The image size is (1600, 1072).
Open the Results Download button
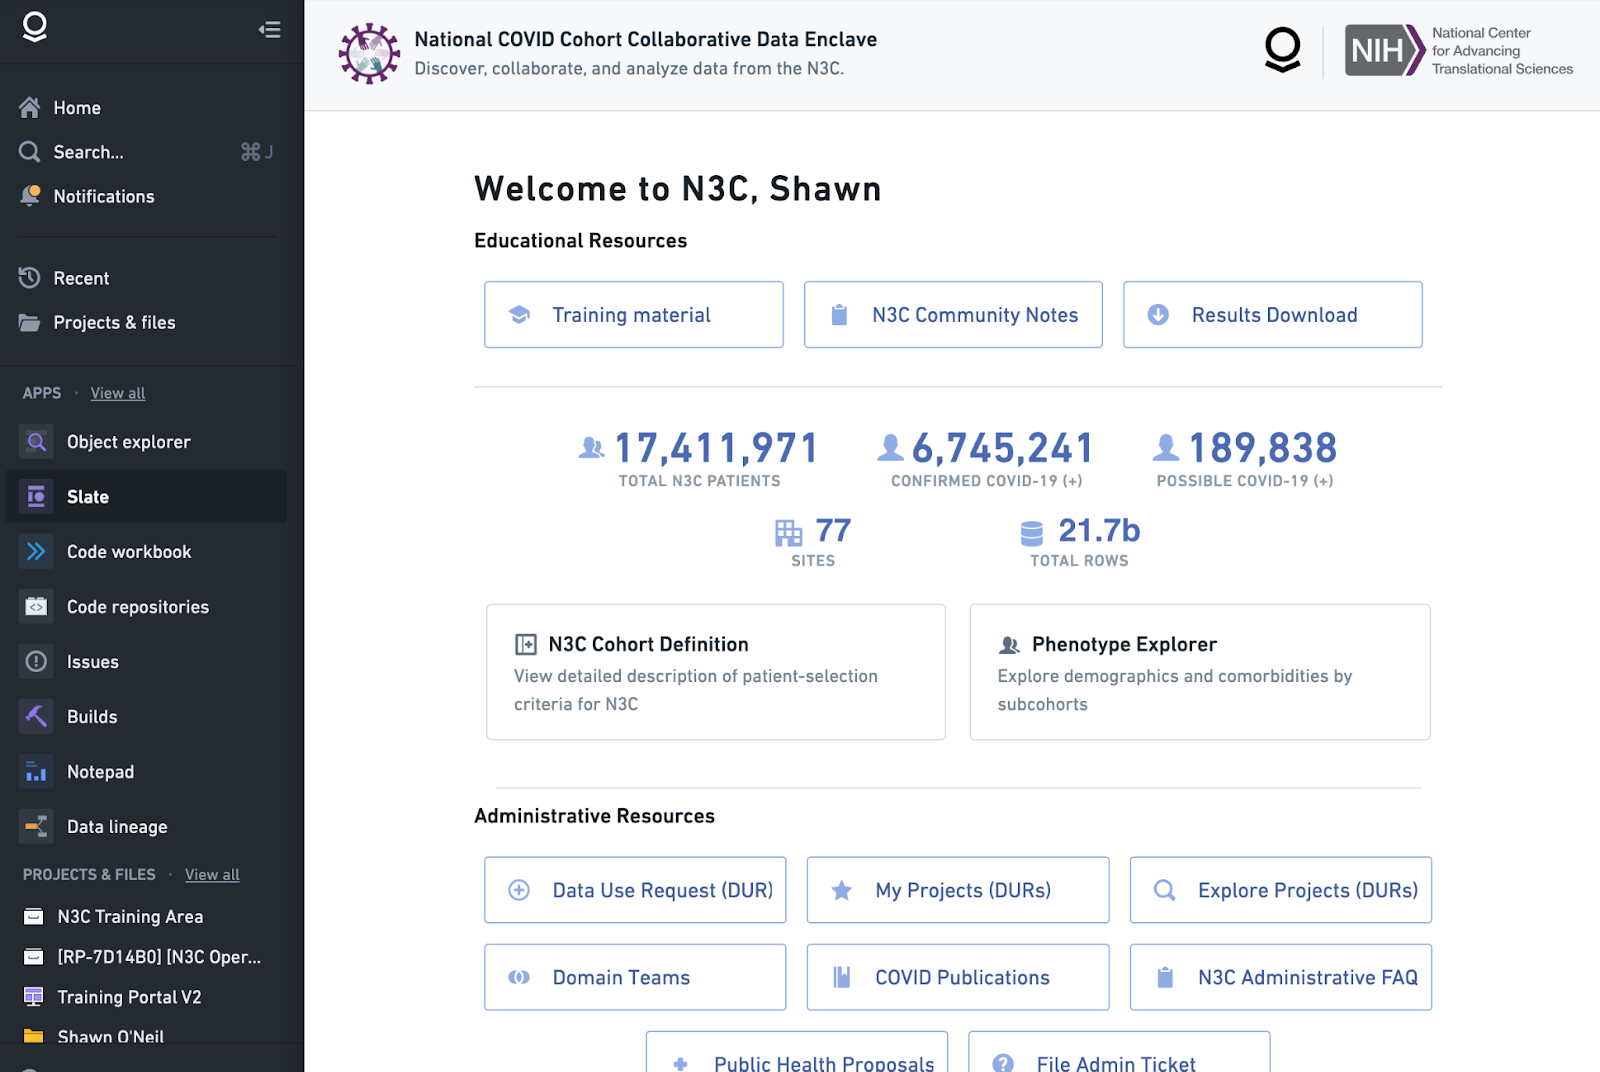[x=1272, y=315]
